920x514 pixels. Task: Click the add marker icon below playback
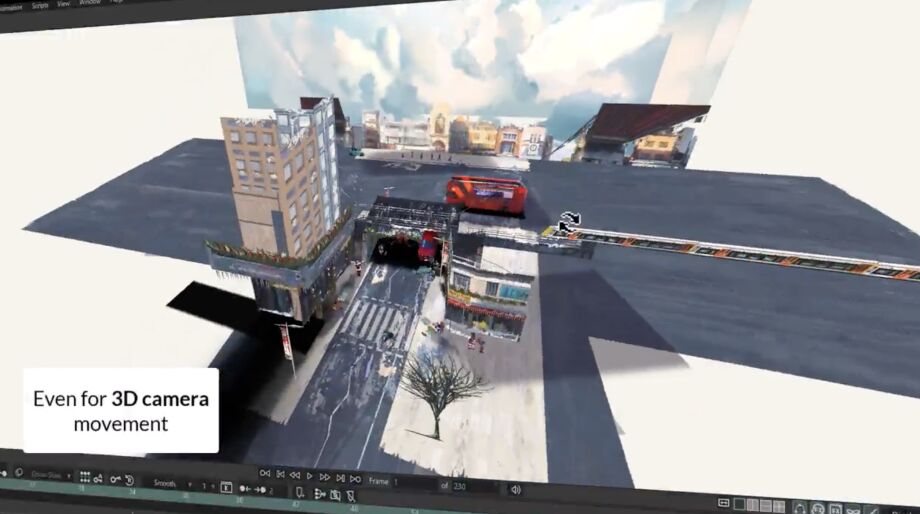pos(300,492)
